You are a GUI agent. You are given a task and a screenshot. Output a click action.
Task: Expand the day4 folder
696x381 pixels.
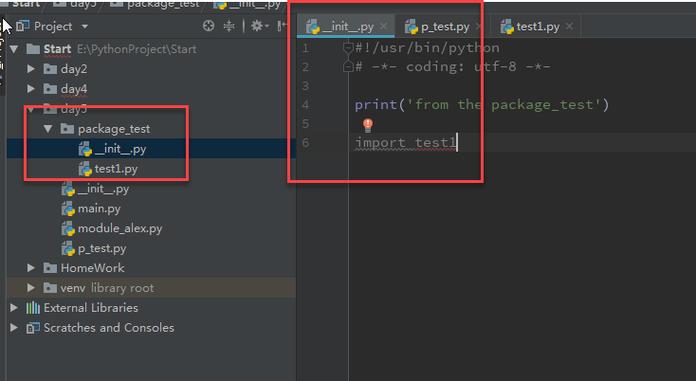31,89
